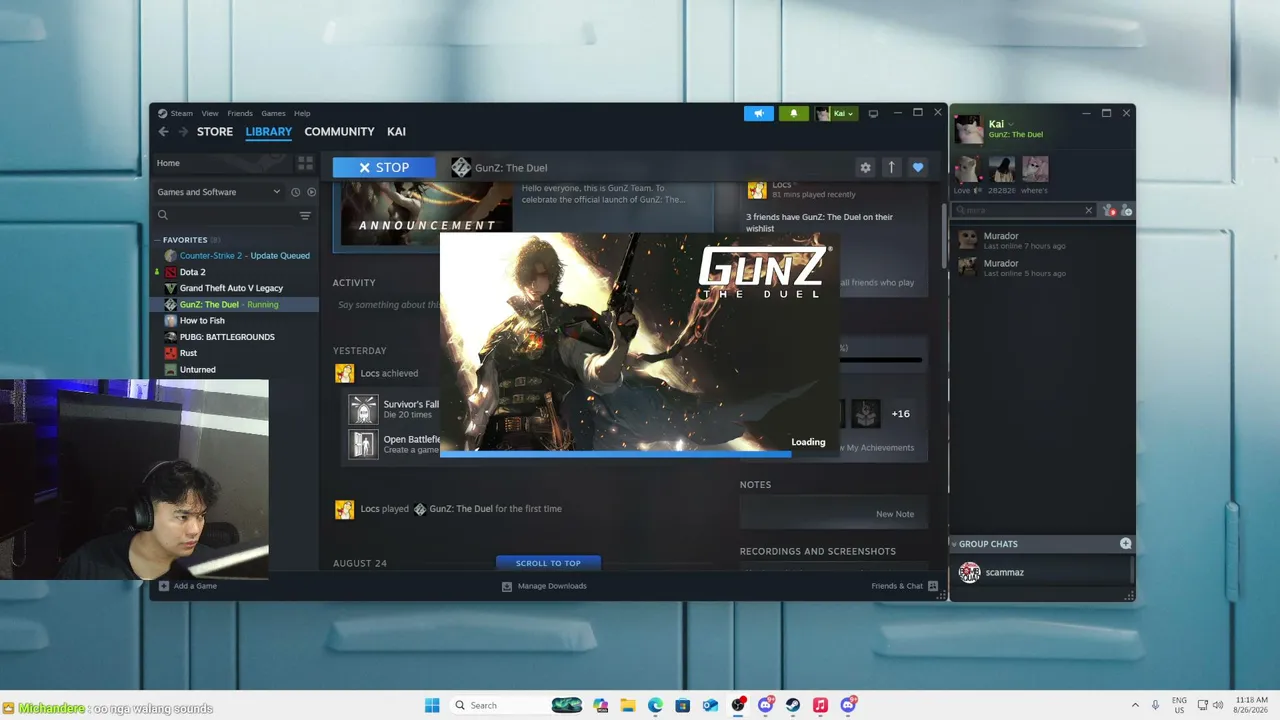The height and width of the screenshot is (720, 1280).
Task: Click the Manage Downloads link
Action: 552,586
